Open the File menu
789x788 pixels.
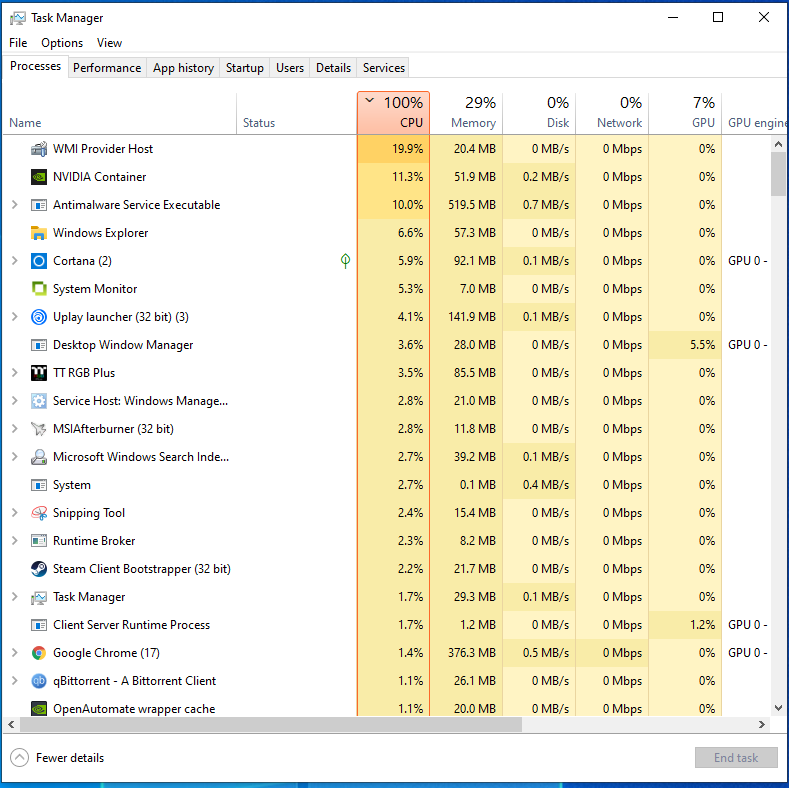(18, 43)
